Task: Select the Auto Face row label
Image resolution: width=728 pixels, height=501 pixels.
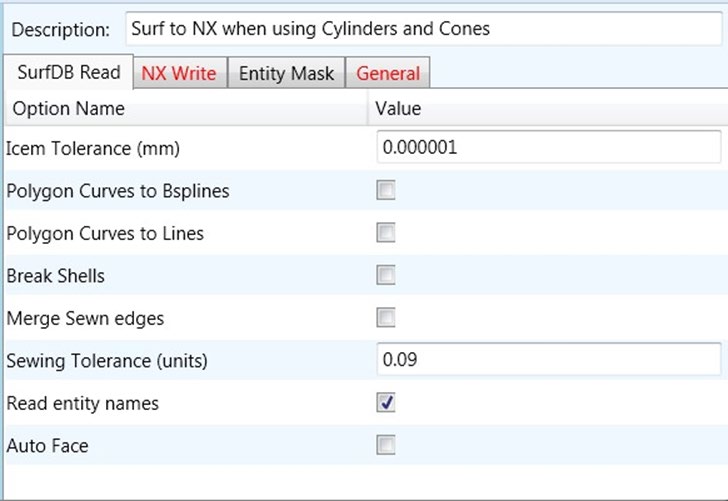Action: point(47,446)
